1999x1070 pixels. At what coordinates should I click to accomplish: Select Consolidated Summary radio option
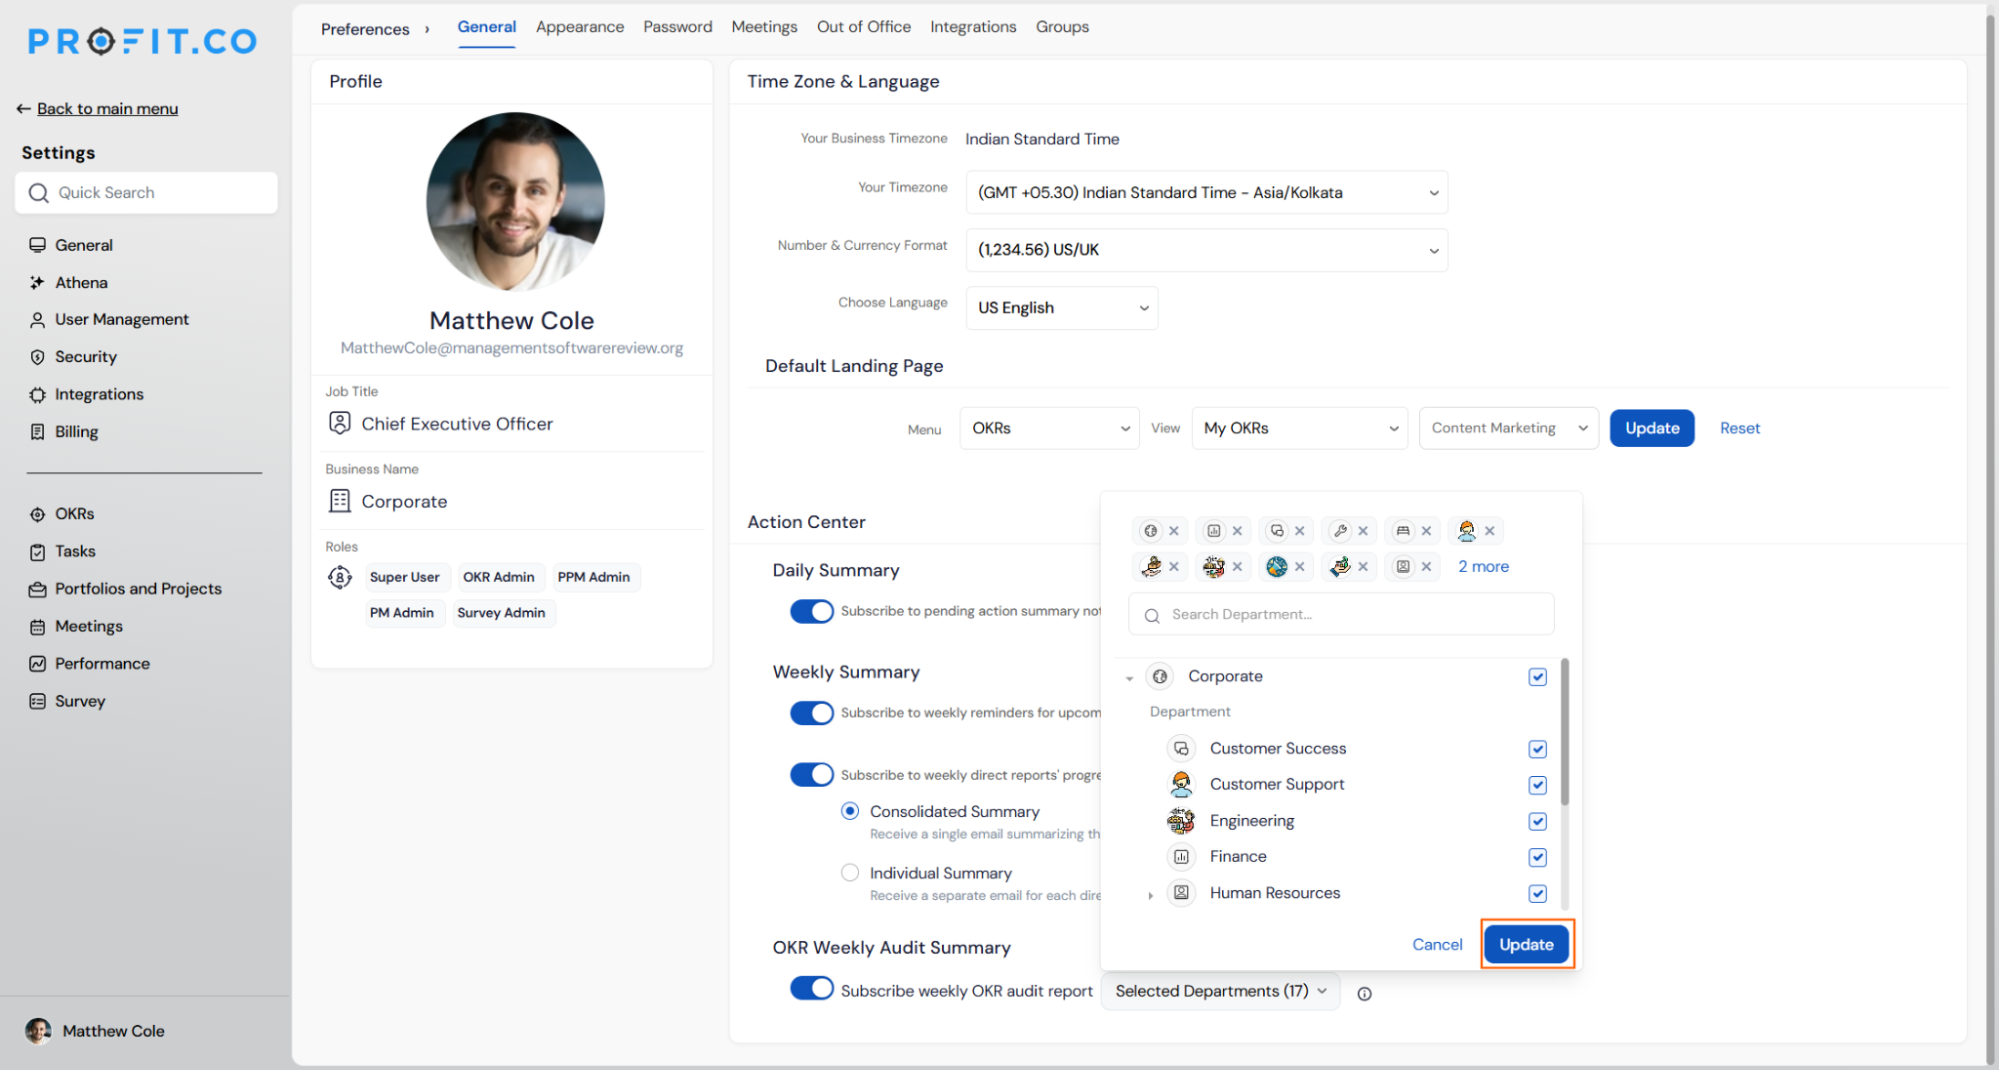[850, 811]
